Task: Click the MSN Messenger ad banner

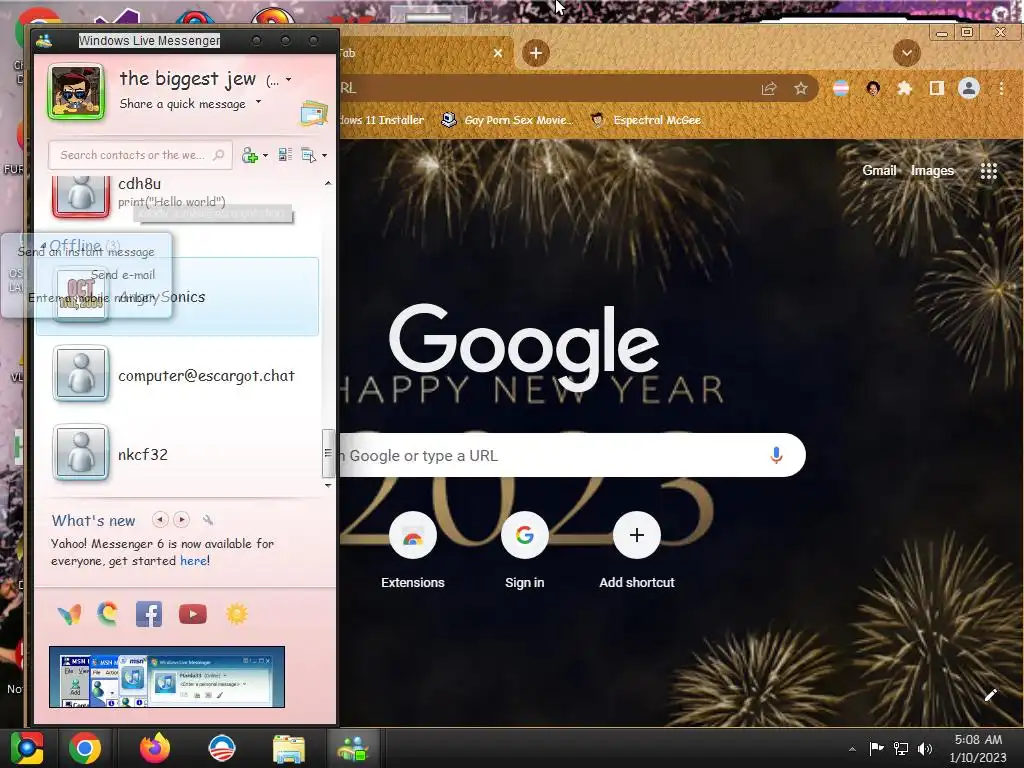Action: coord(167,677)
